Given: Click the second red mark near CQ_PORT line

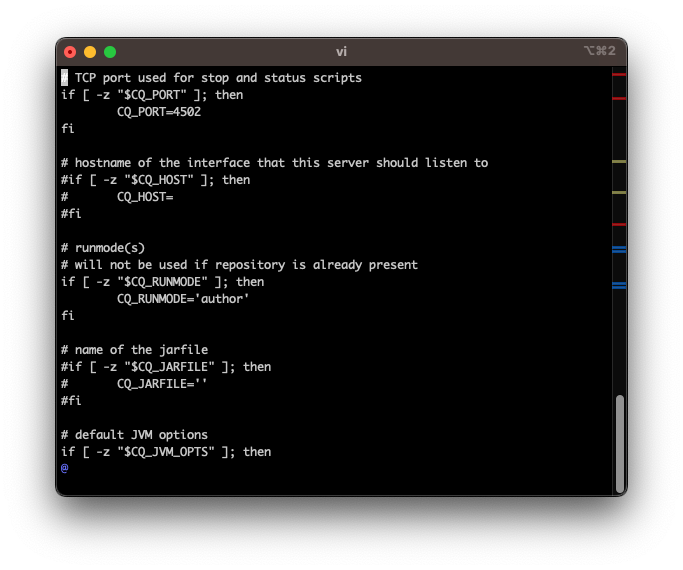Looking at the screenshot, I should click(619, 99).
